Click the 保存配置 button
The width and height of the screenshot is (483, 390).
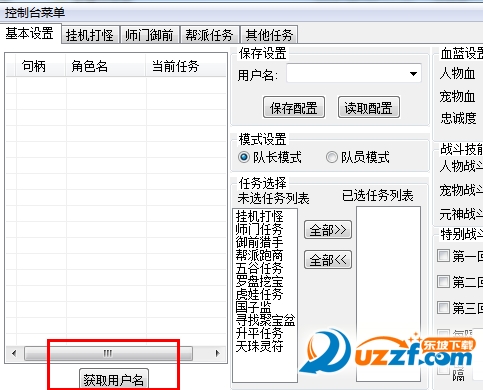pos(294,108)
